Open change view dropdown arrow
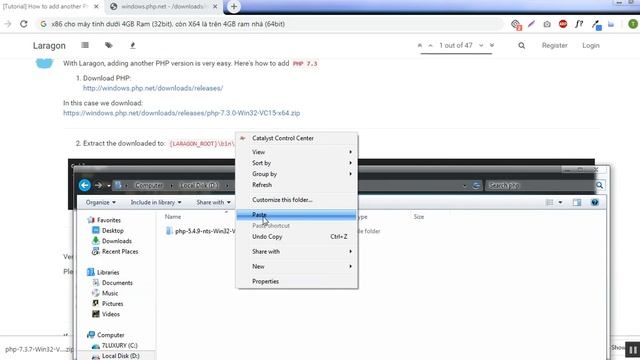 560,202
